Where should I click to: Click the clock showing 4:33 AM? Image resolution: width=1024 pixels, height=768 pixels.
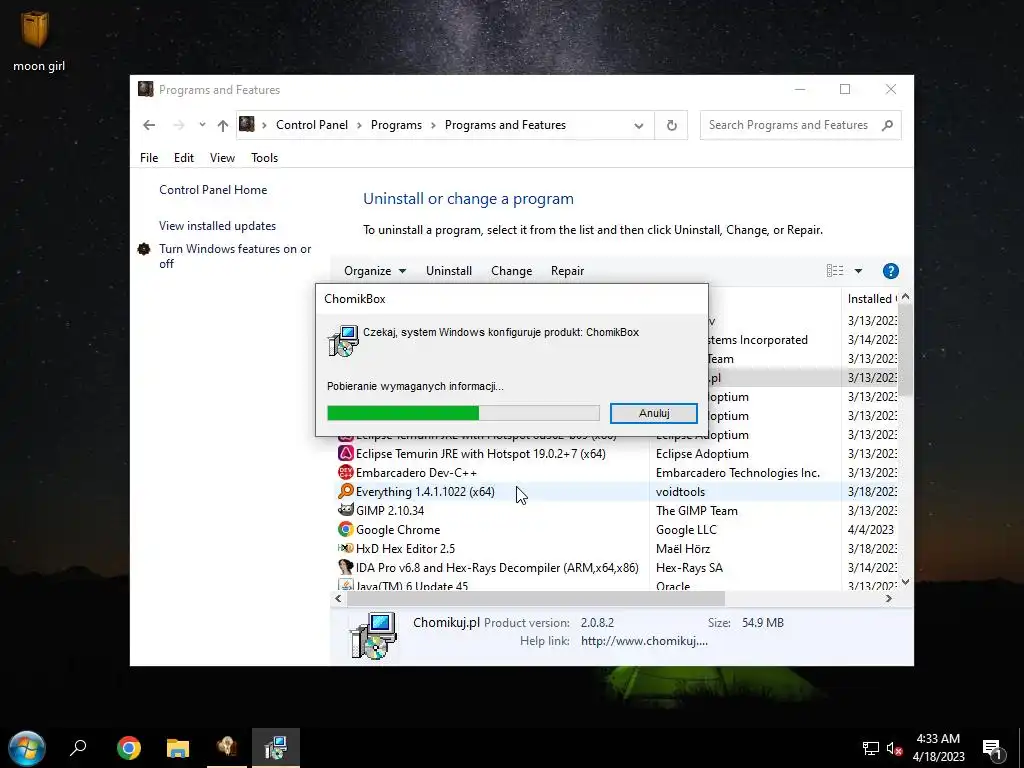pyautogui.click(x=938, y=739)
